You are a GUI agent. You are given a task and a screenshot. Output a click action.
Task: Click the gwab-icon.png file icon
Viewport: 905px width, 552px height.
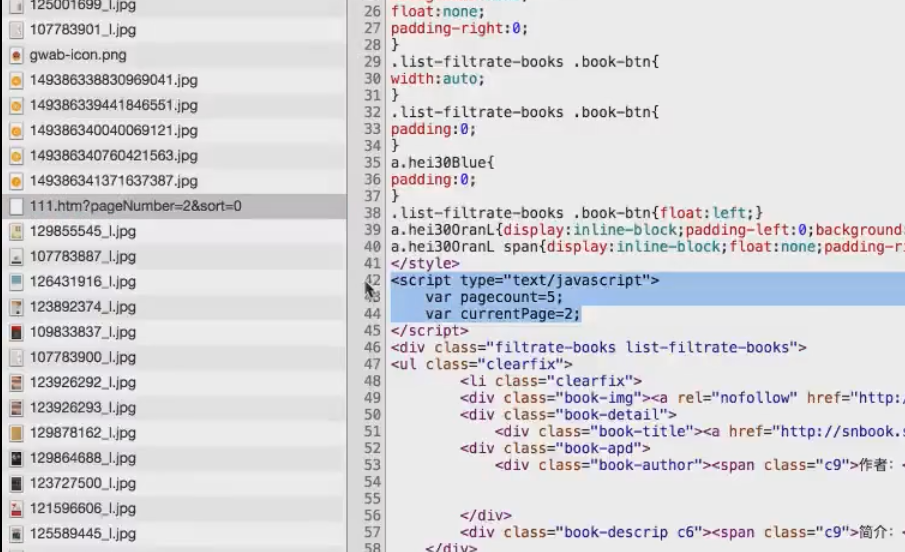[x=17, y=55]
